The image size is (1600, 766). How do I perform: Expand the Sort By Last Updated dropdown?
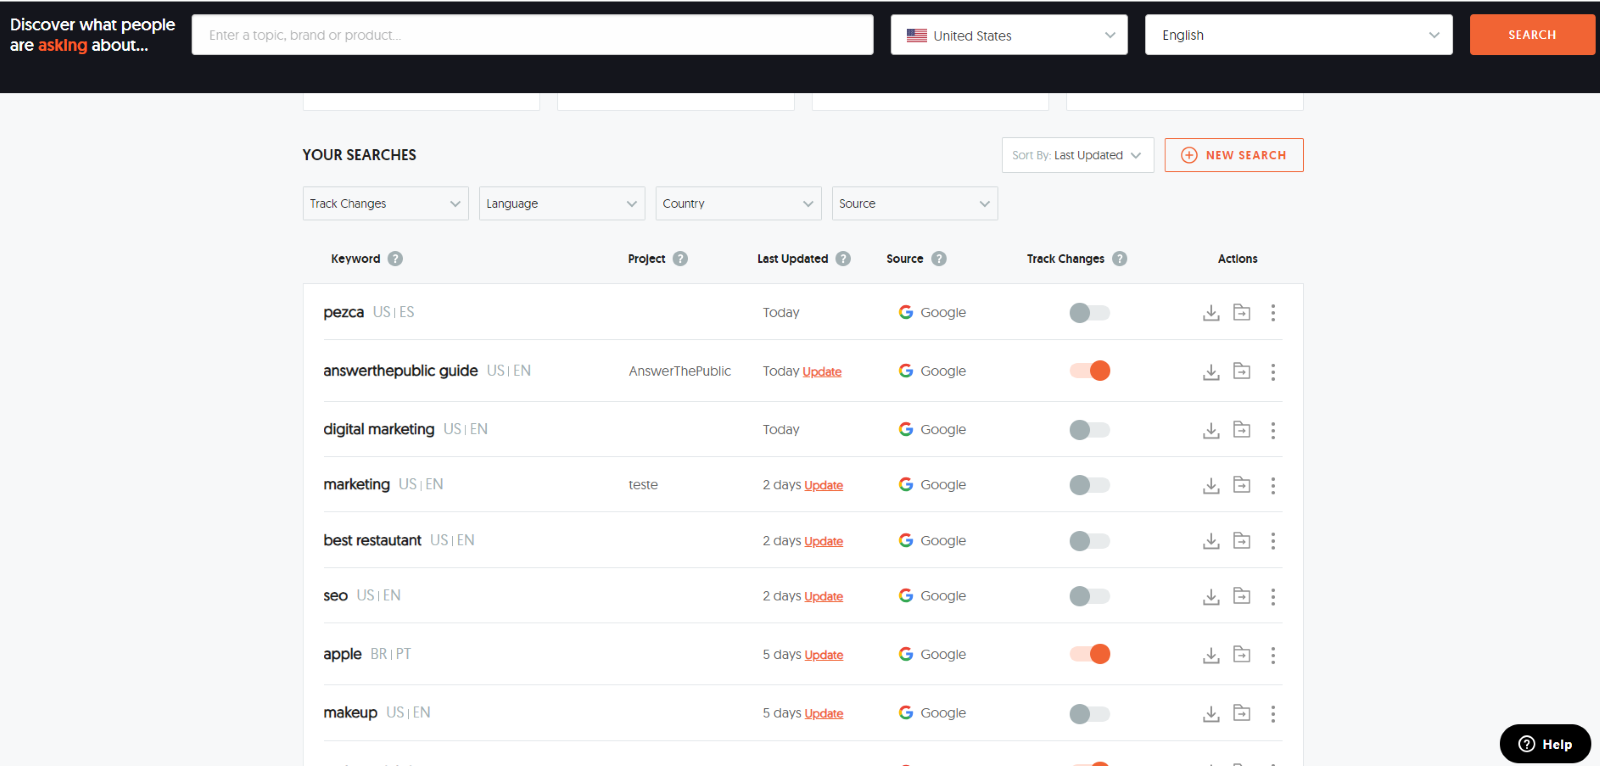[x=1077, y=155]
